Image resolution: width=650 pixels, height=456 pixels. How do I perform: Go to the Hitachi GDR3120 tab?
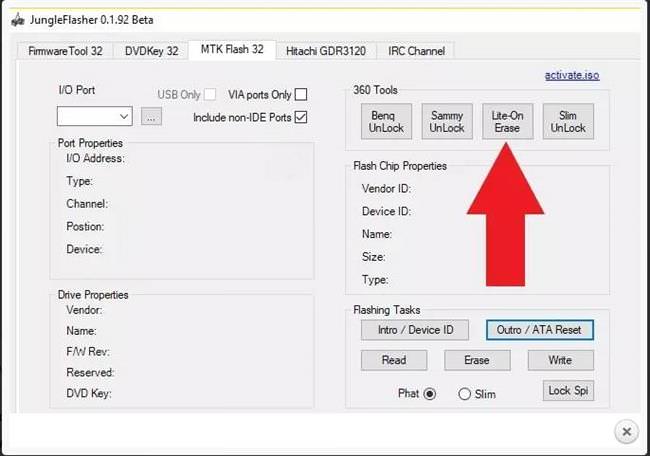[326, 51]
